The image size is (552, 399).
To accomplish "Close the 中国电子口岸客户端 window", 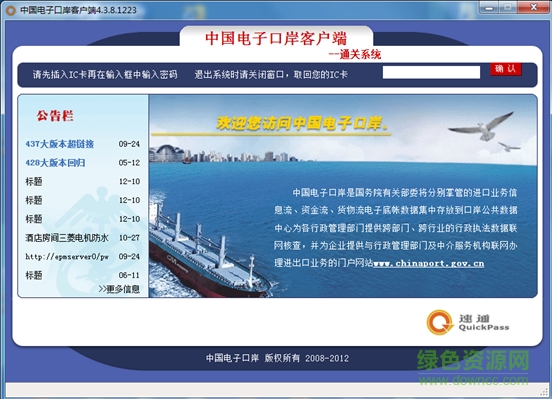I will click(534, 7).
